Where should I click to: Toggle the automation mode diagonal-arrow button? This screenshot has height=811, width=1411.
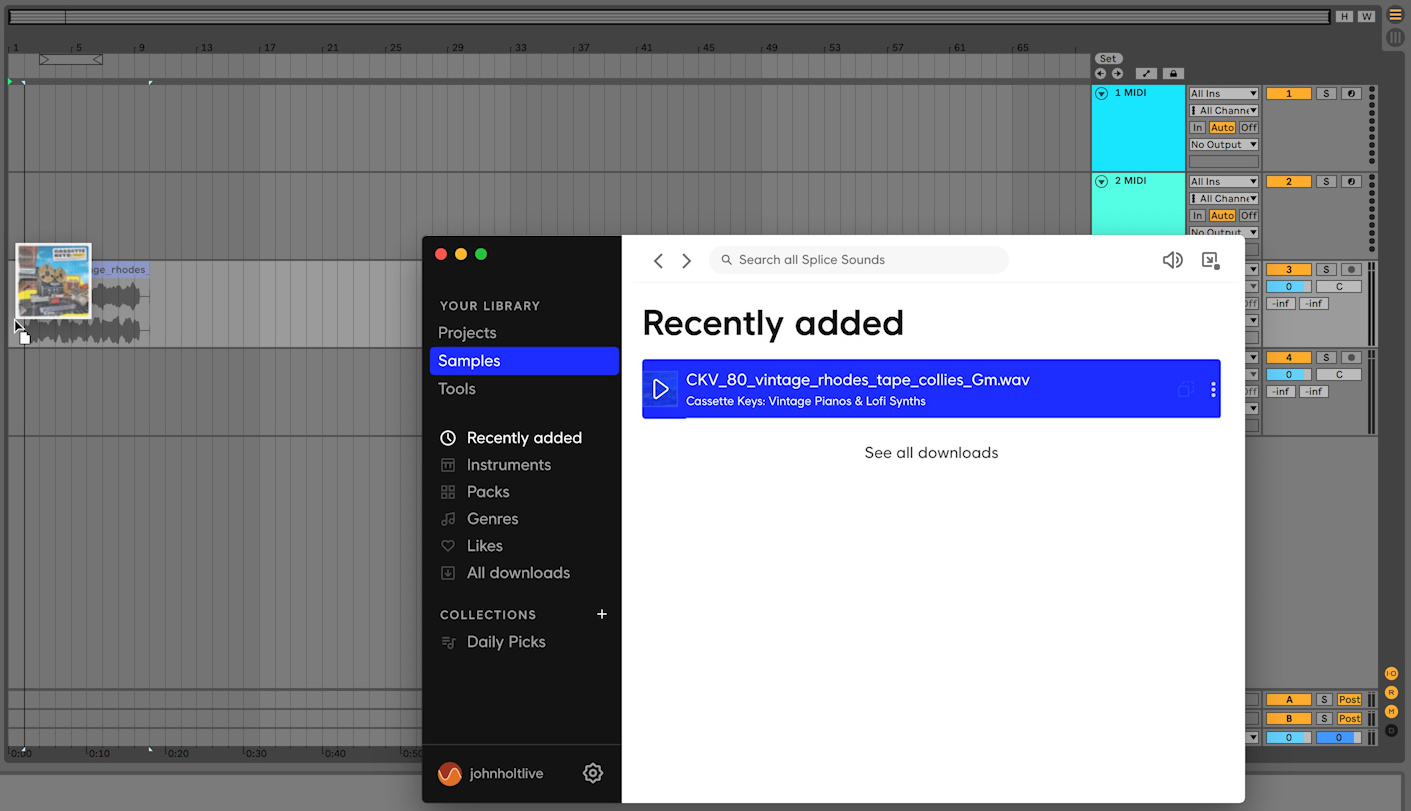(1147, 74)
